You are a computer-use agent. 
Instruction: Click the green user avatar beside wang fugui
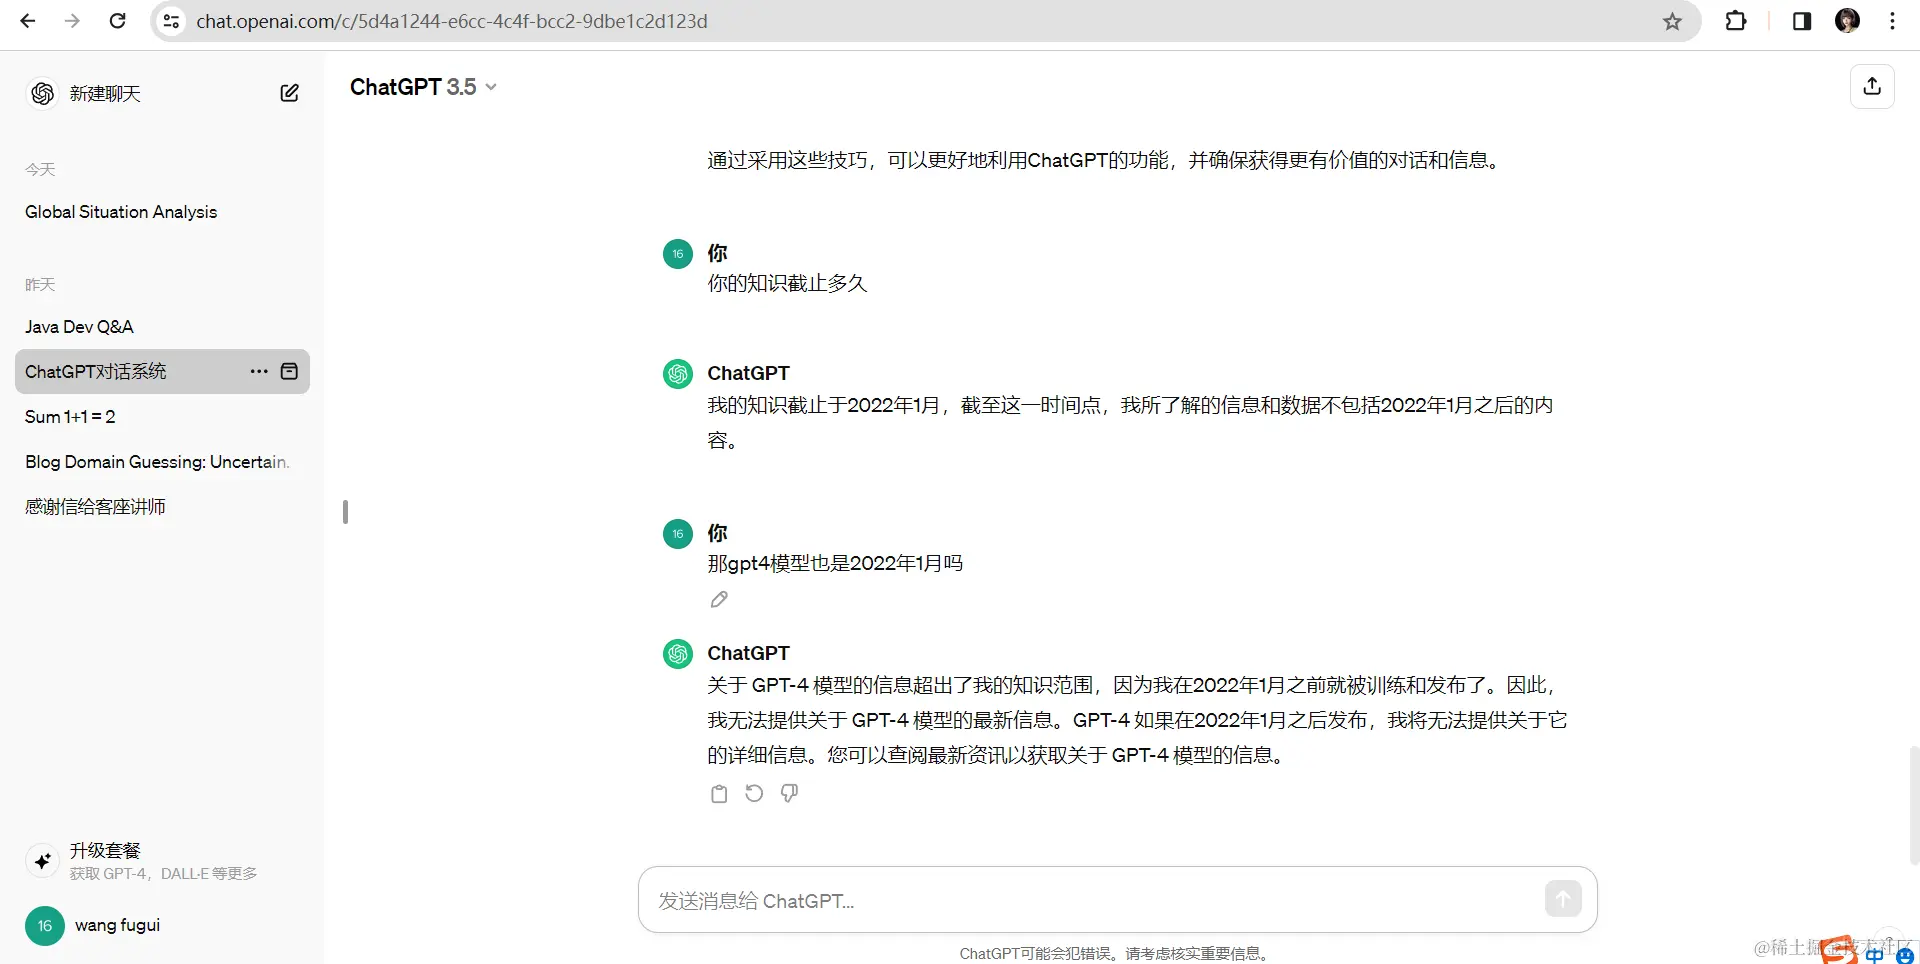coord(44,926)
